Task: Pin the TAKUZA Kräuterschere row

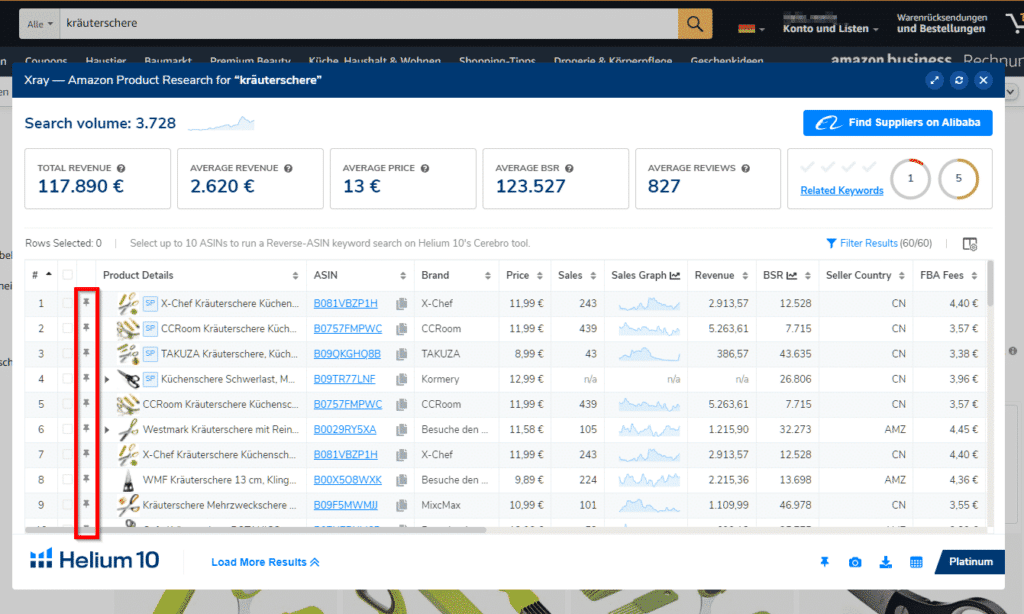Action: tap(86, 353)
